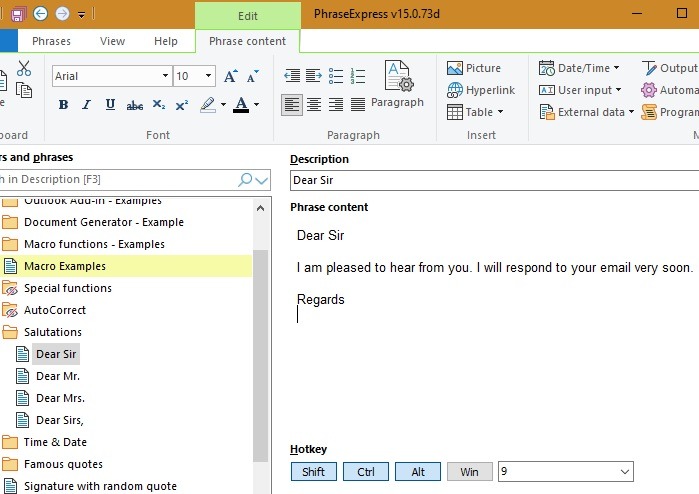Image resolution: width=699 pixels, height=494 pixels.
Task: Decrease paragraph indent
Action: point(292,76)
